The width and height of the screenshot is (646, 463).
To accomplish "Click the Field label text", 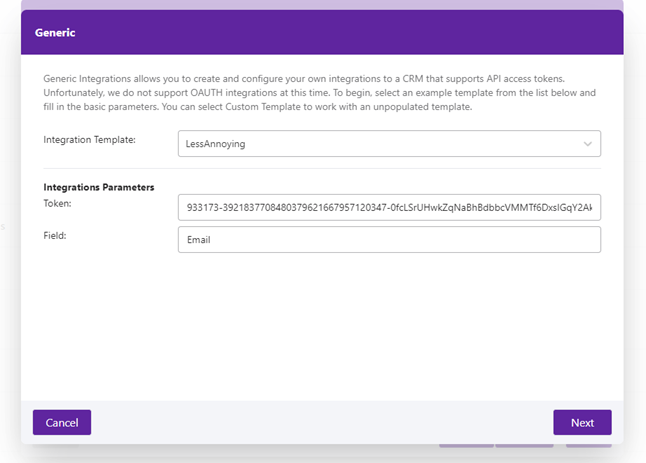I will [x=55, y=235].
